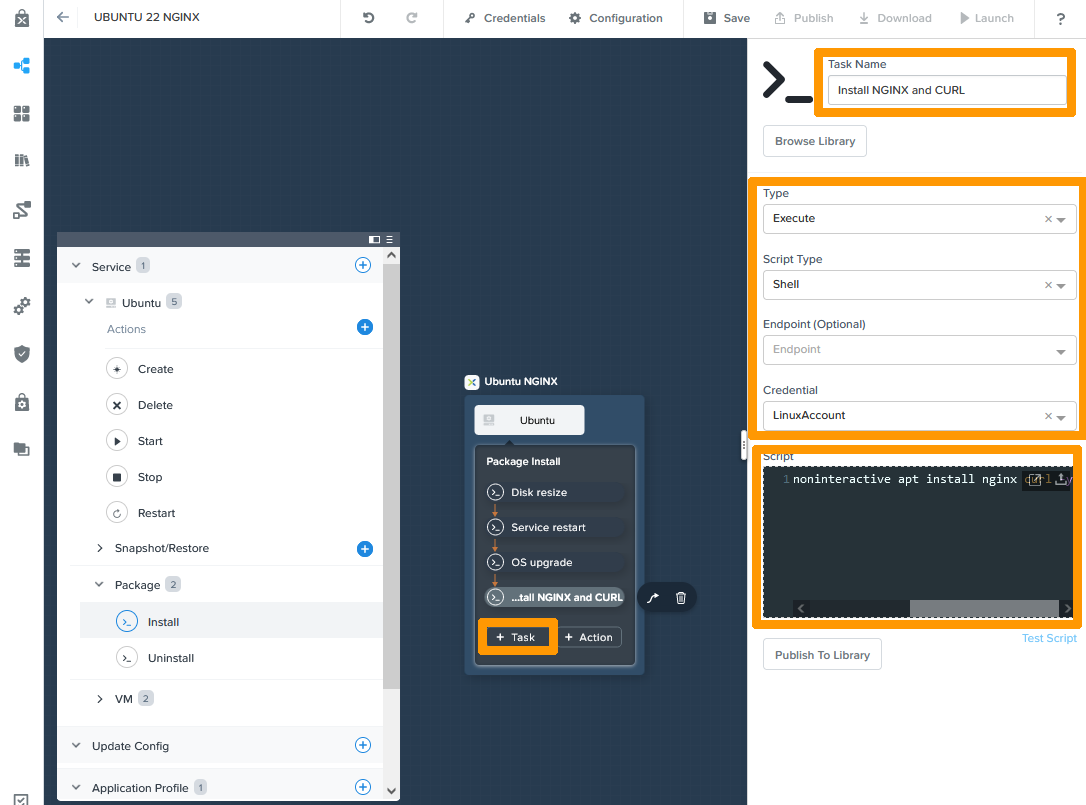Open the Configuration menu
The width and height of the screenshot is (1086, 805).
pos(615,18)
